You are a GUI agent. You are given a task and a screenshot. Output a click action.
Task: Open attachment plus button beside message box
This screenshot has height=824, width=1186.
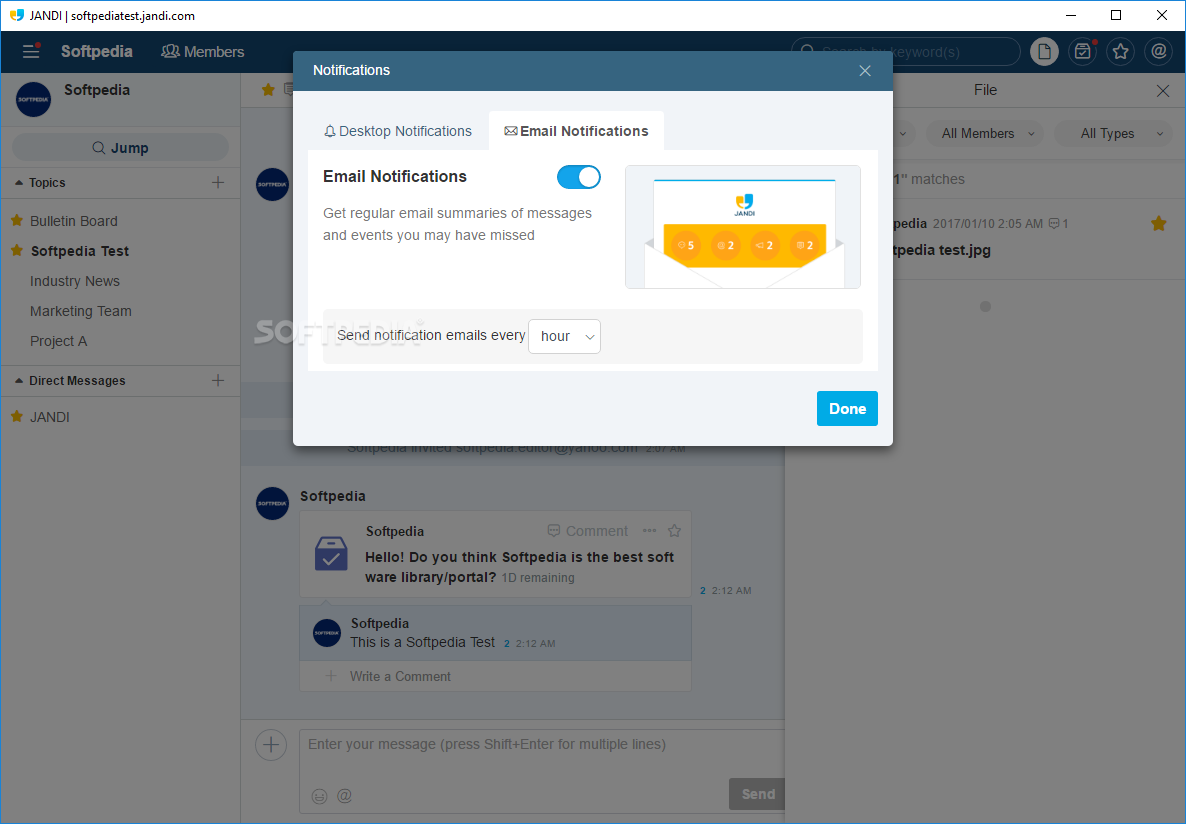point(271,745)
